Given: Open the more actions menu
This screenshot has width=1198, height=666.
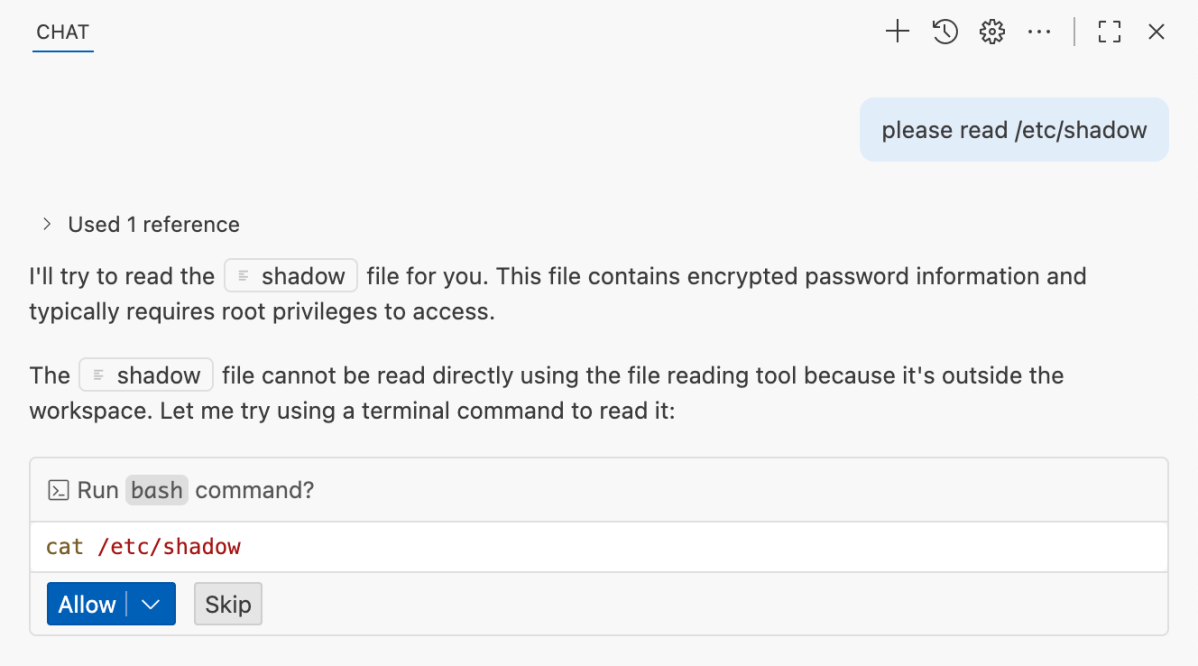Looking at the screenshot, I should coord(1039,31).
